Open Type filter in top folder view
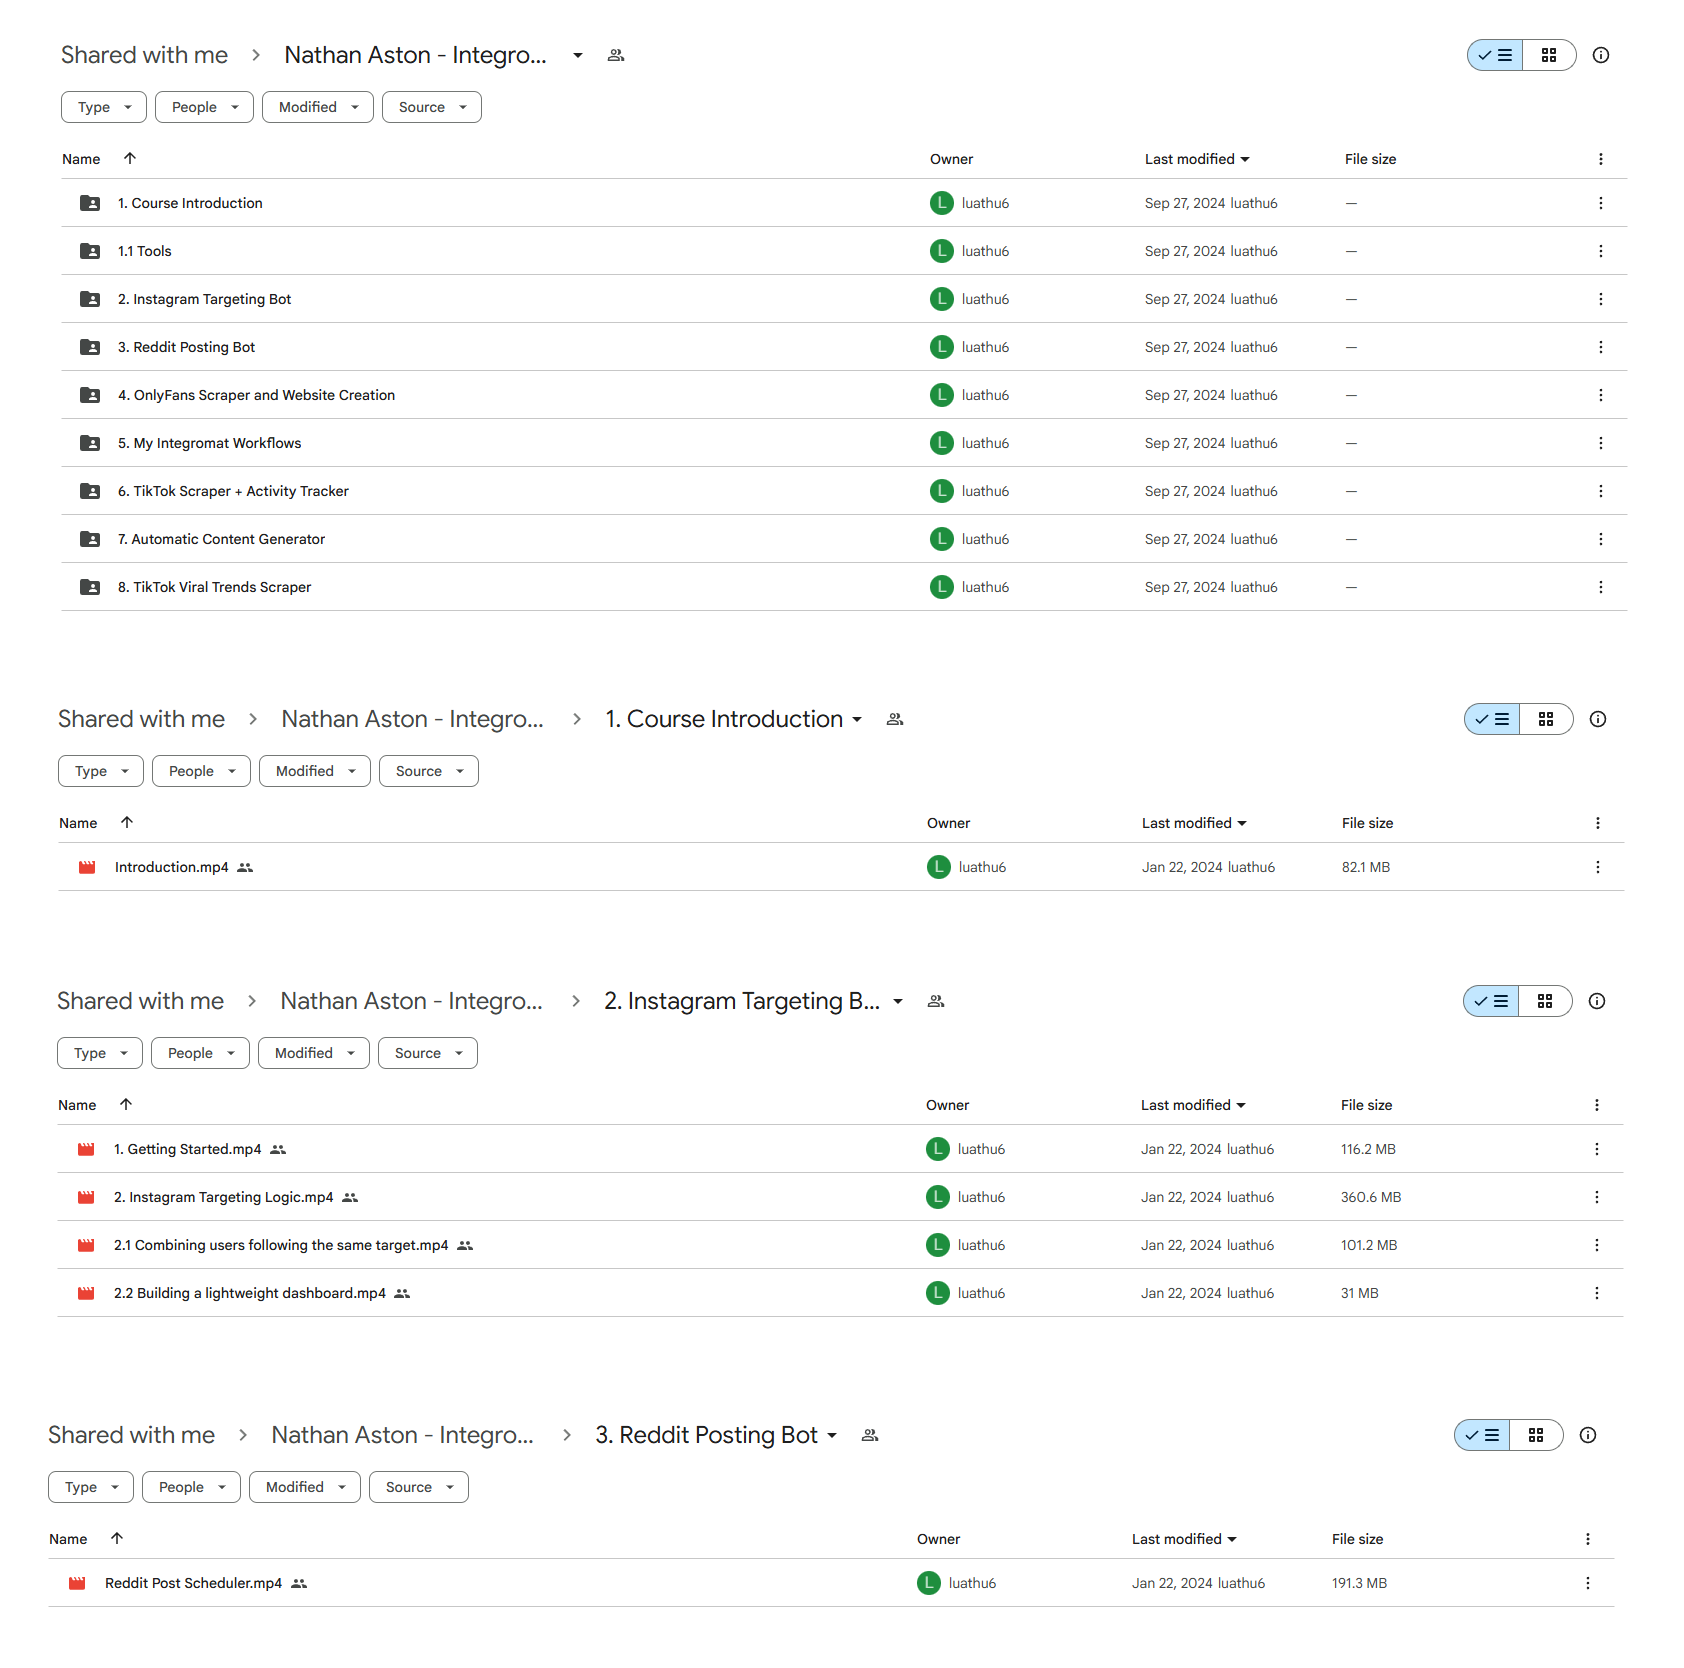Screen dimensions: 1684x1668 [x=104, y=107]
